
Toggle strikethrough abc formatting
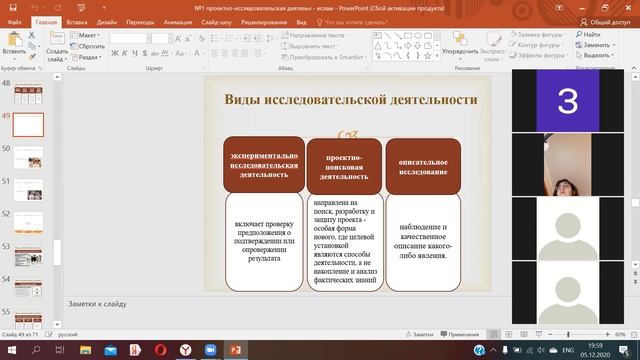click(x=155, y=53)
